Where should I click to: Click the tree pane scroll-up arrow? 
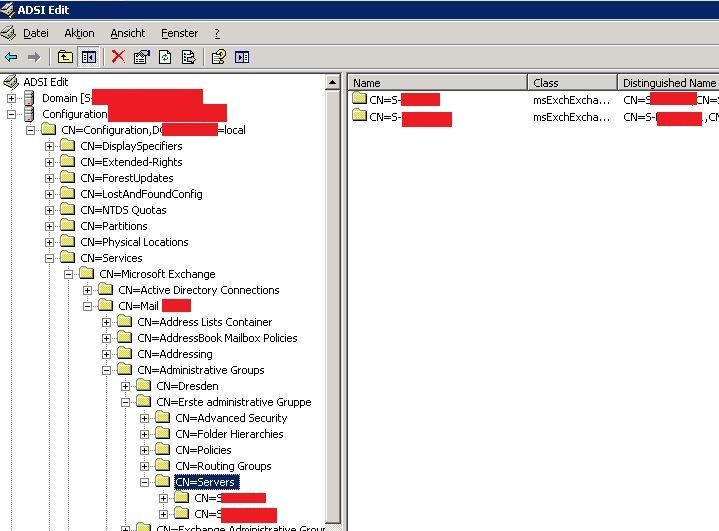pyautogui.click(x=332, y=83)
